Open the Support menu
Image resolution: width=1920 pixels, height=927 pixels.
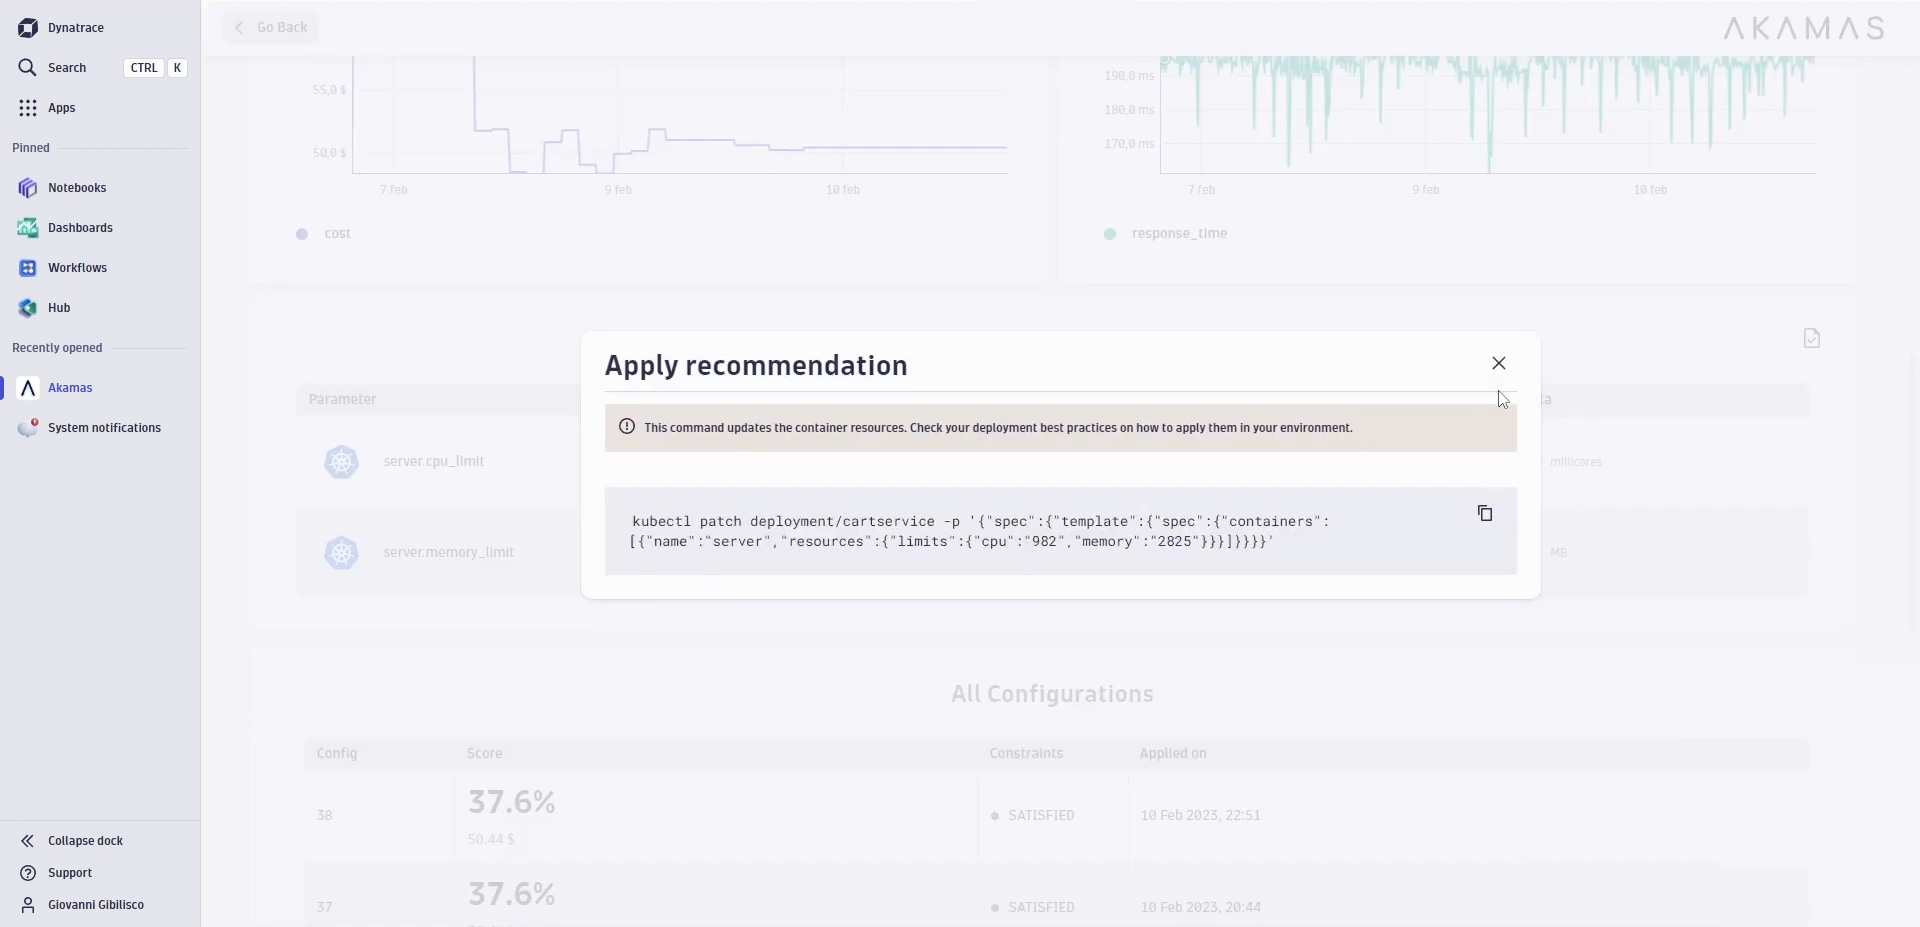coord(69,873)
